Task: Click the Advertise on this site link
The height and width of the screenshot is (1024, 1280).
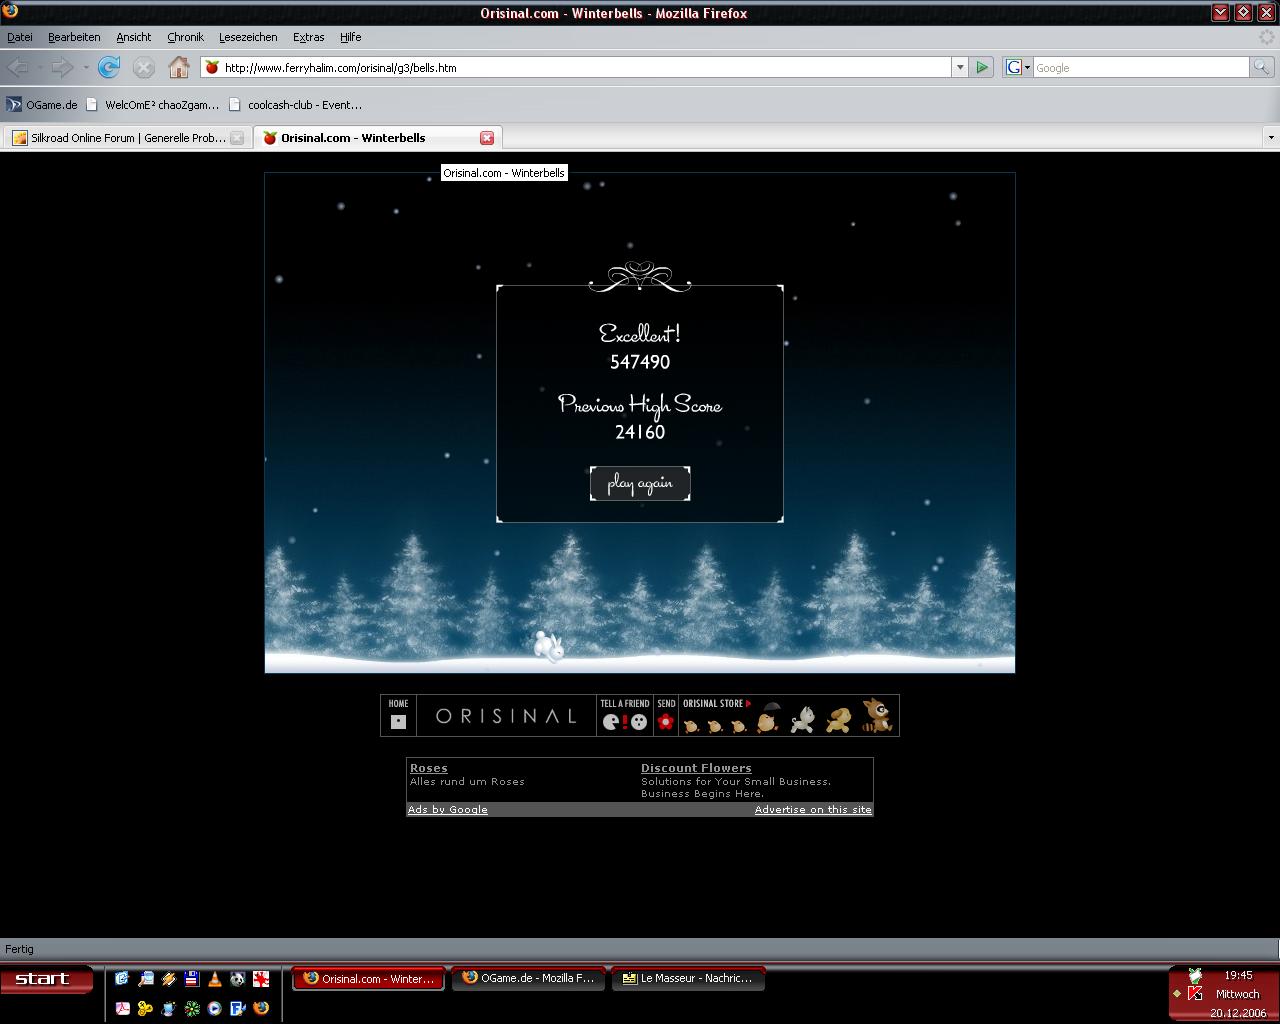Action: [x=812, y=809]
